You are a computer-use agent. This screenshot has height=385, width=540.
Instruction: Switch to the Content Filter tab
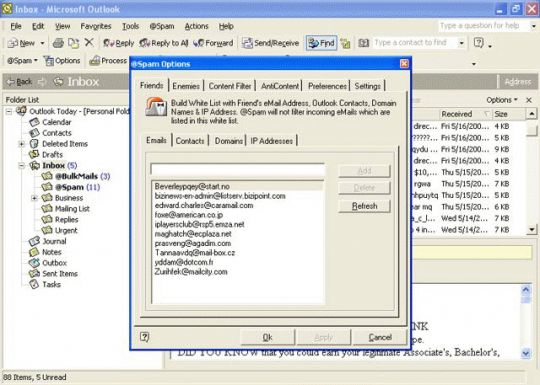(230, 86)
